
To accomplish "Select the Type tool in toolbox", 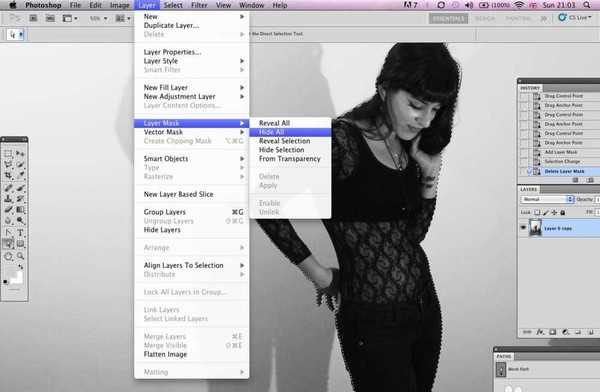I will tap(20, 232).
